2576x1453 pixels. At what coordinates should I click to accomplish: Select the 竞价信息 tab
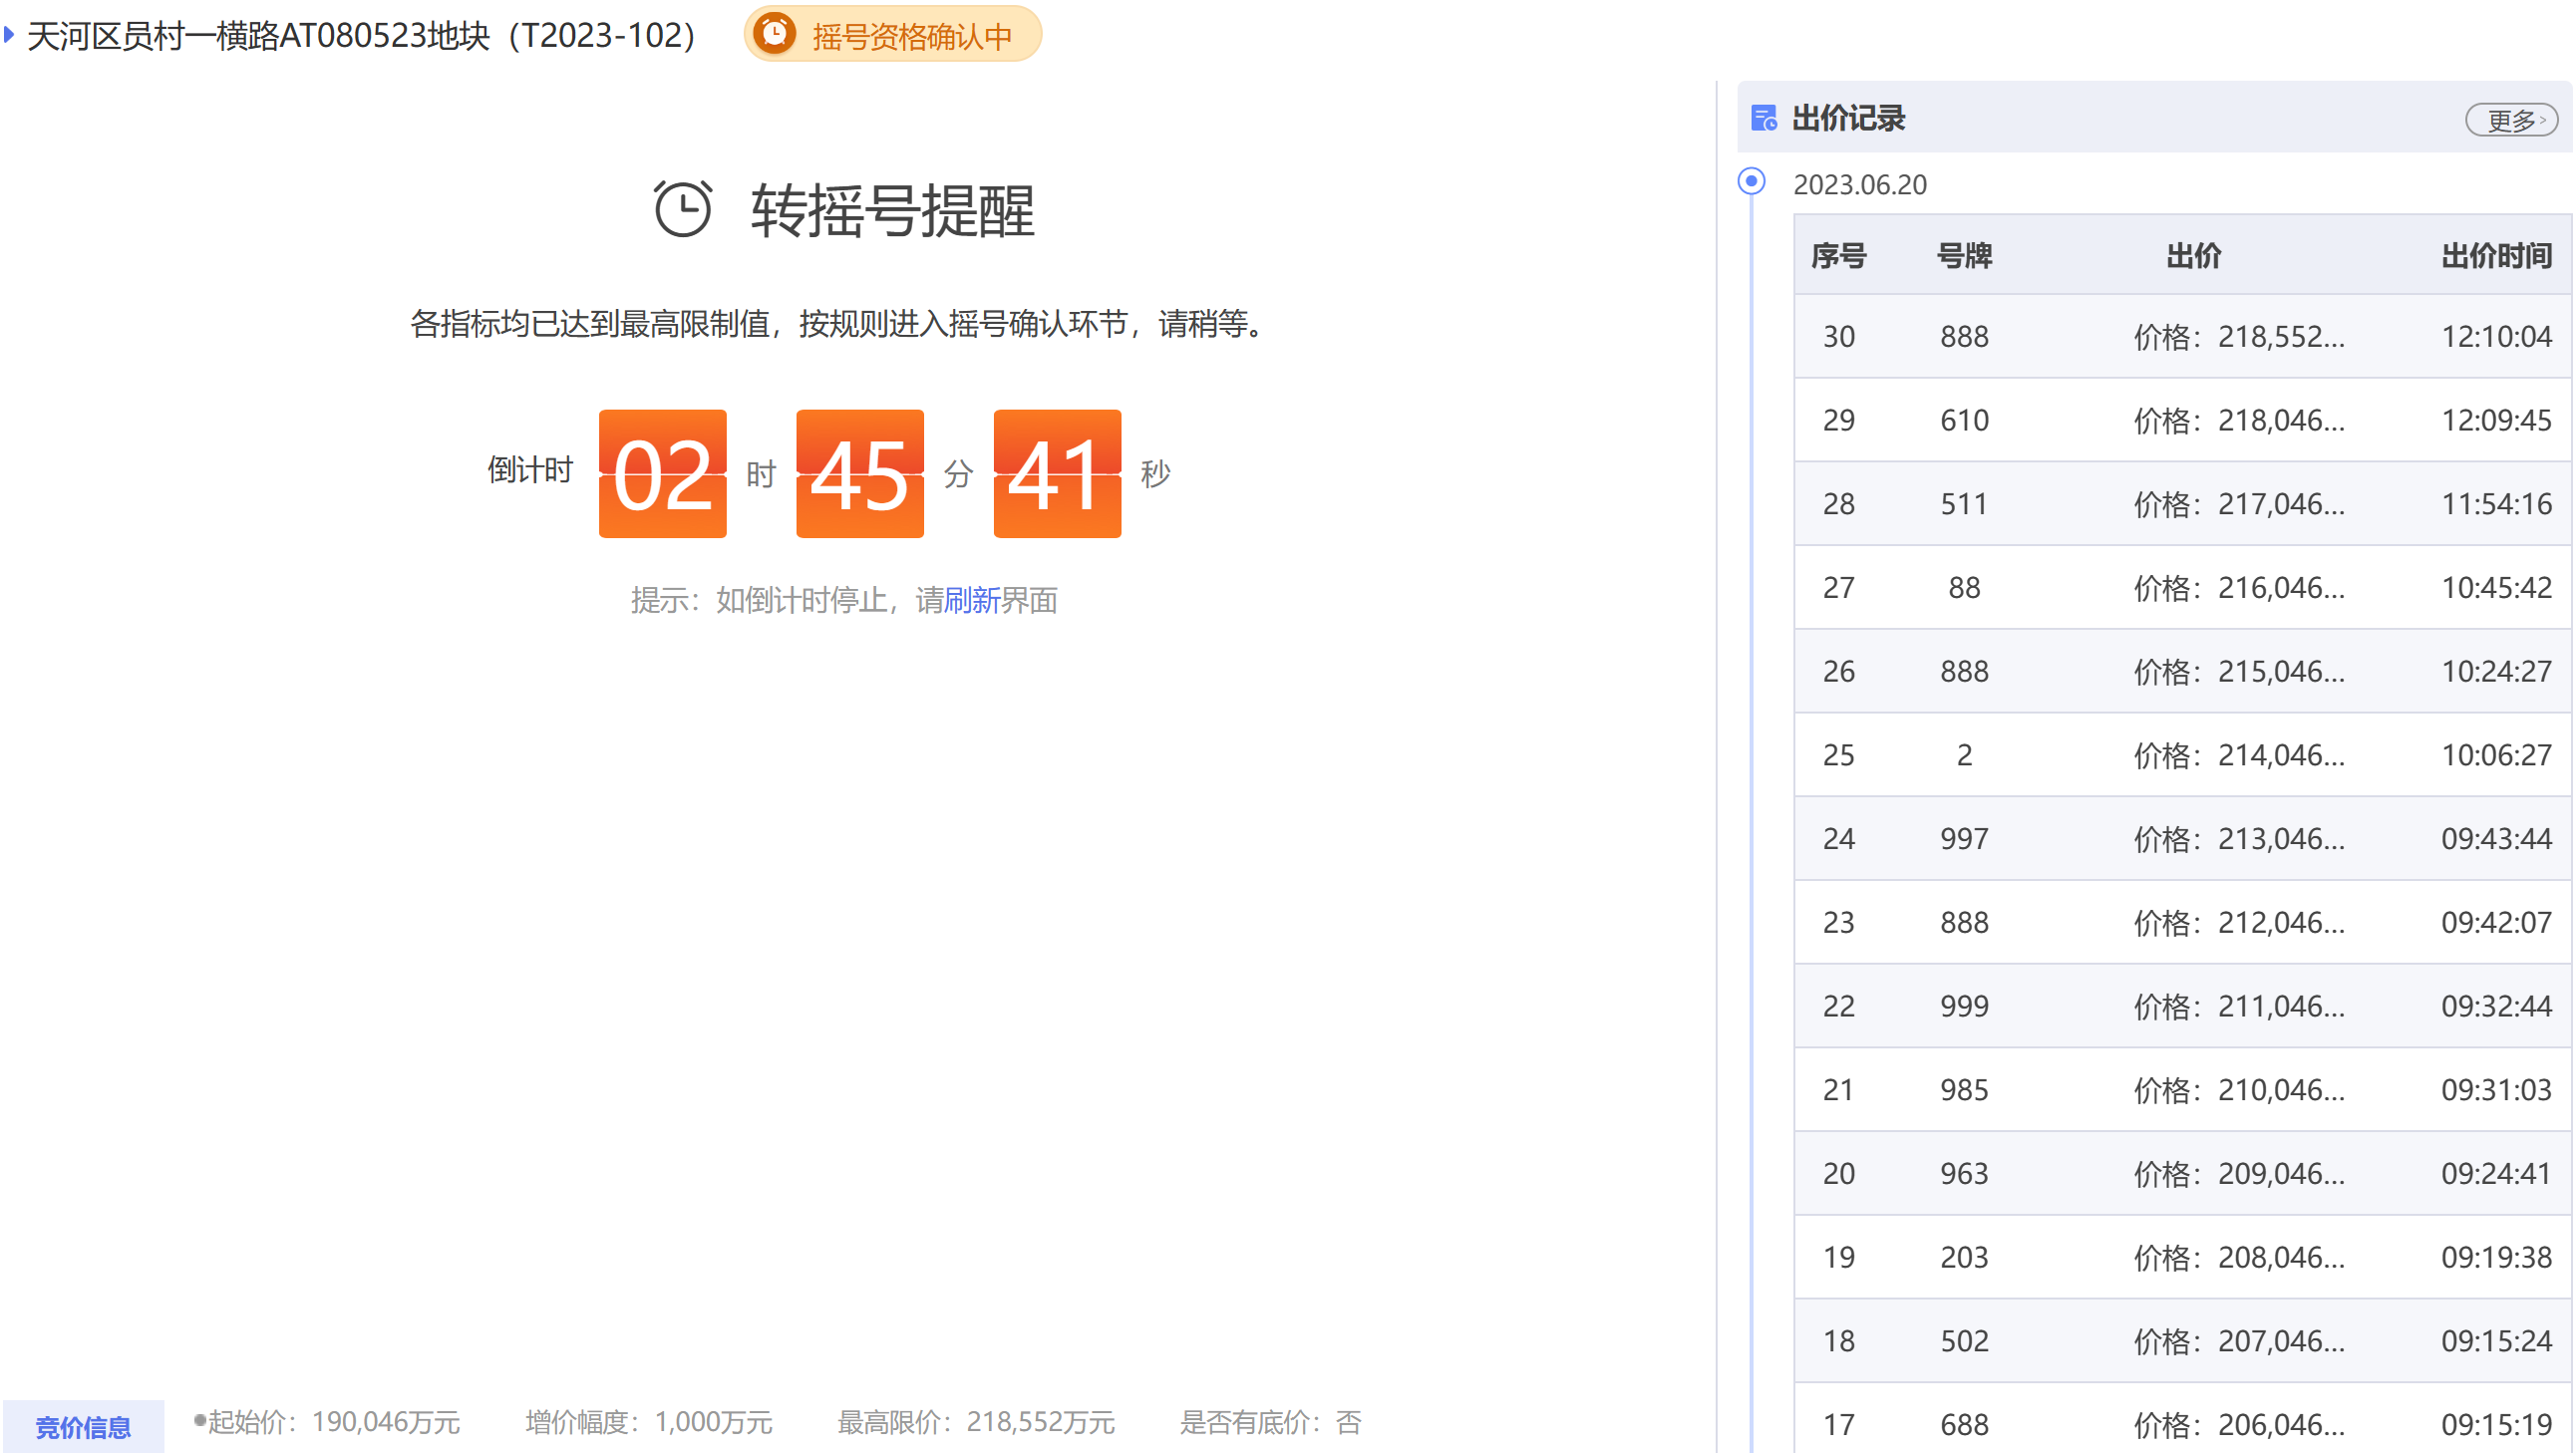coord(83,1425)
